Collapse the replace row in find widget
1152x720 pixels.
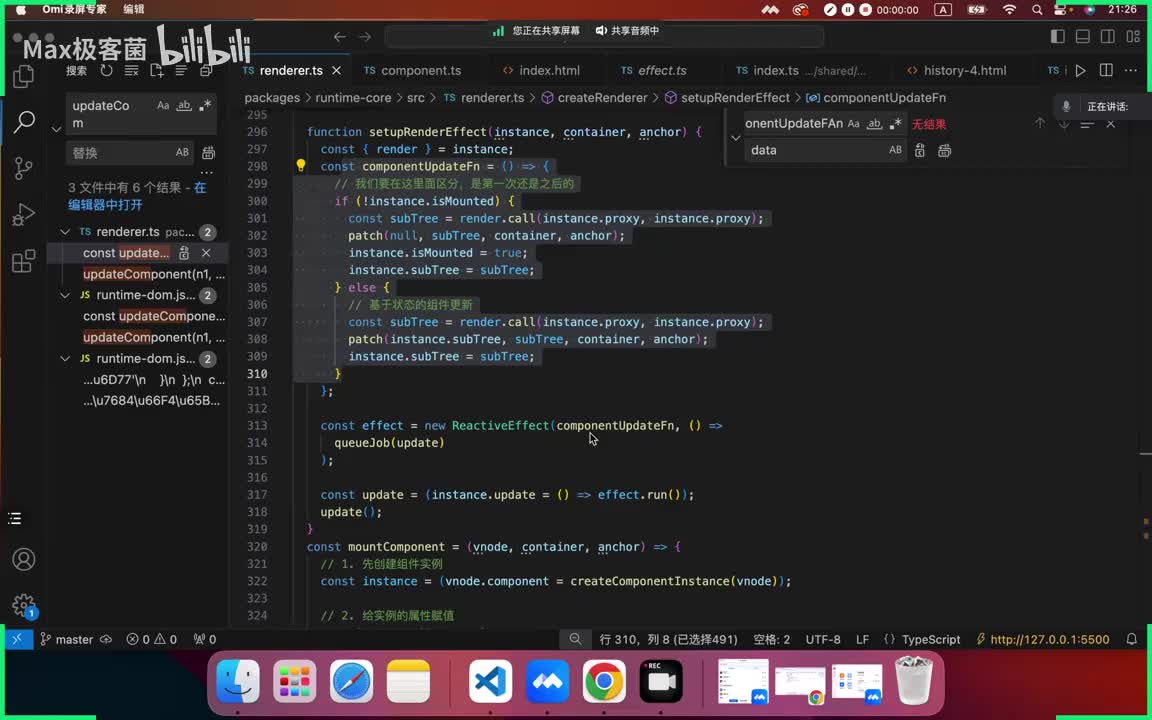point(736,137)
